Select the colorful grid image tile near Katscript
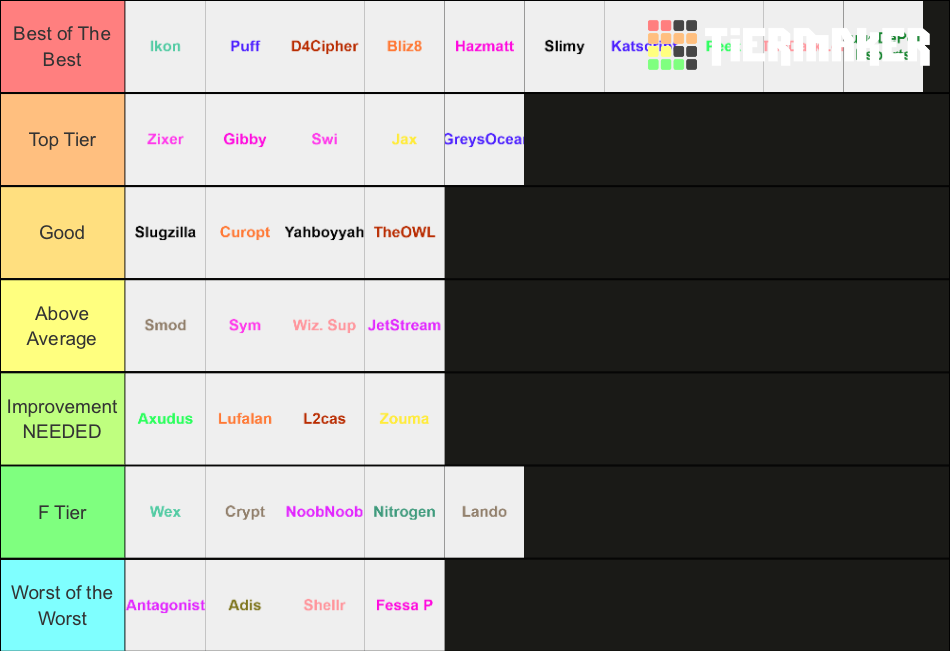950x651 pixels. pos(672,46)
